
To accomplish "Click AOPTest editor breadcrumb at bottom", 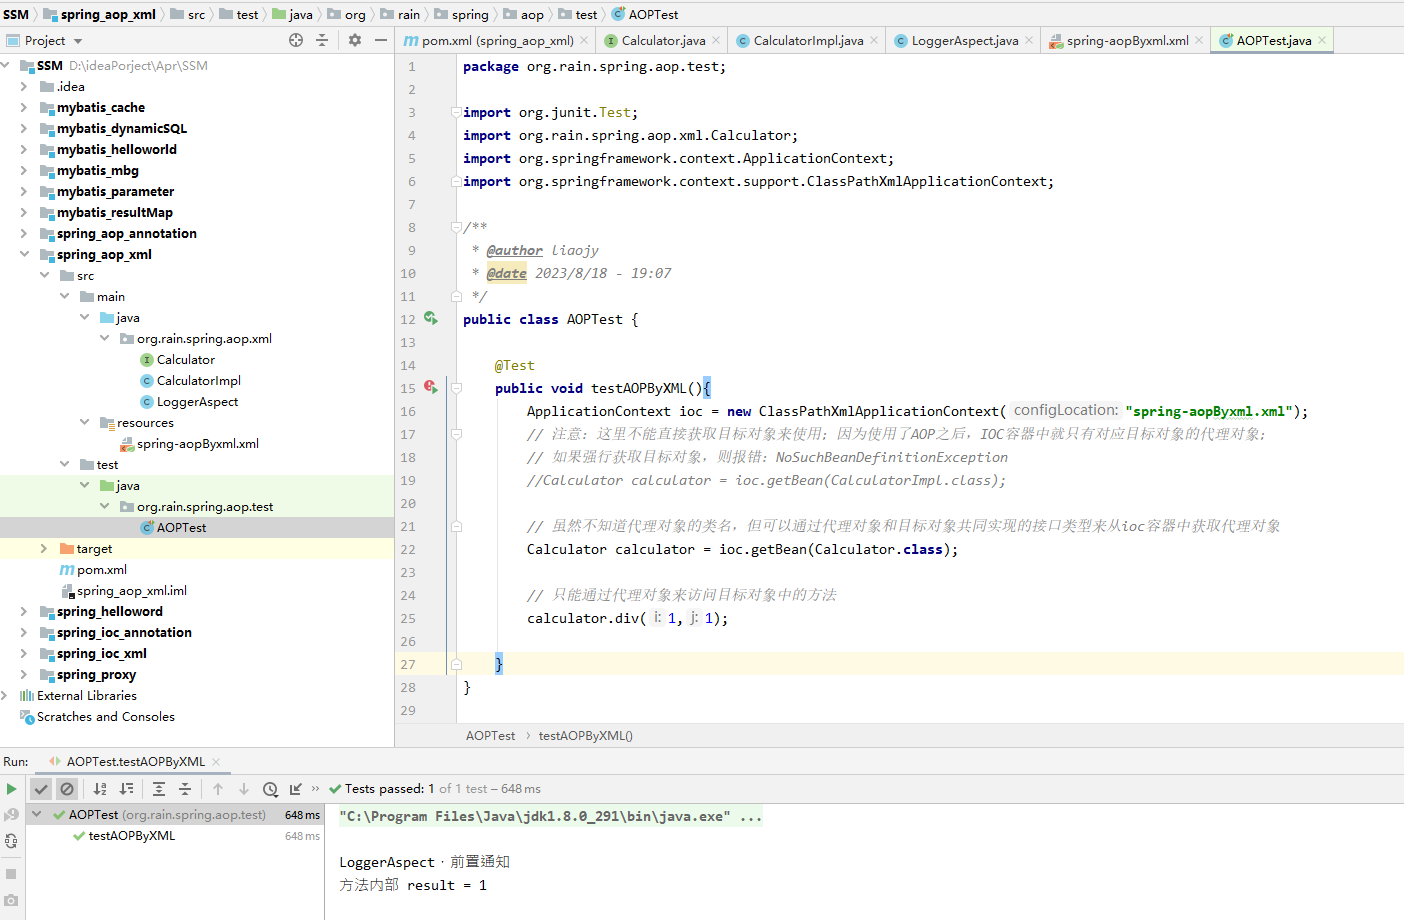I will point(490,735).
